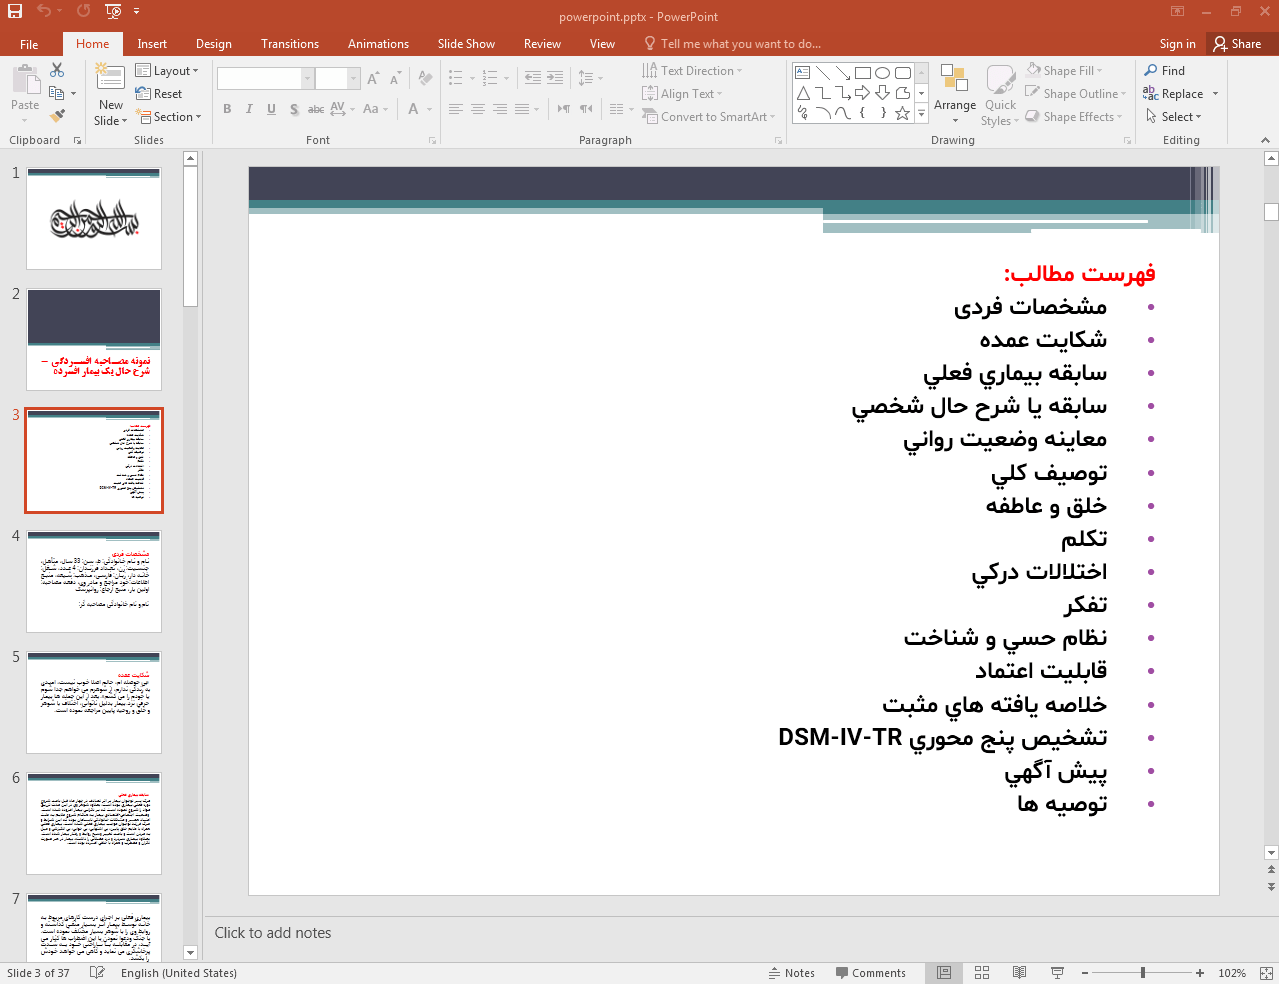Open Reading View from status bar
Screen dimensions: 1279x984
pos(1019,973)
